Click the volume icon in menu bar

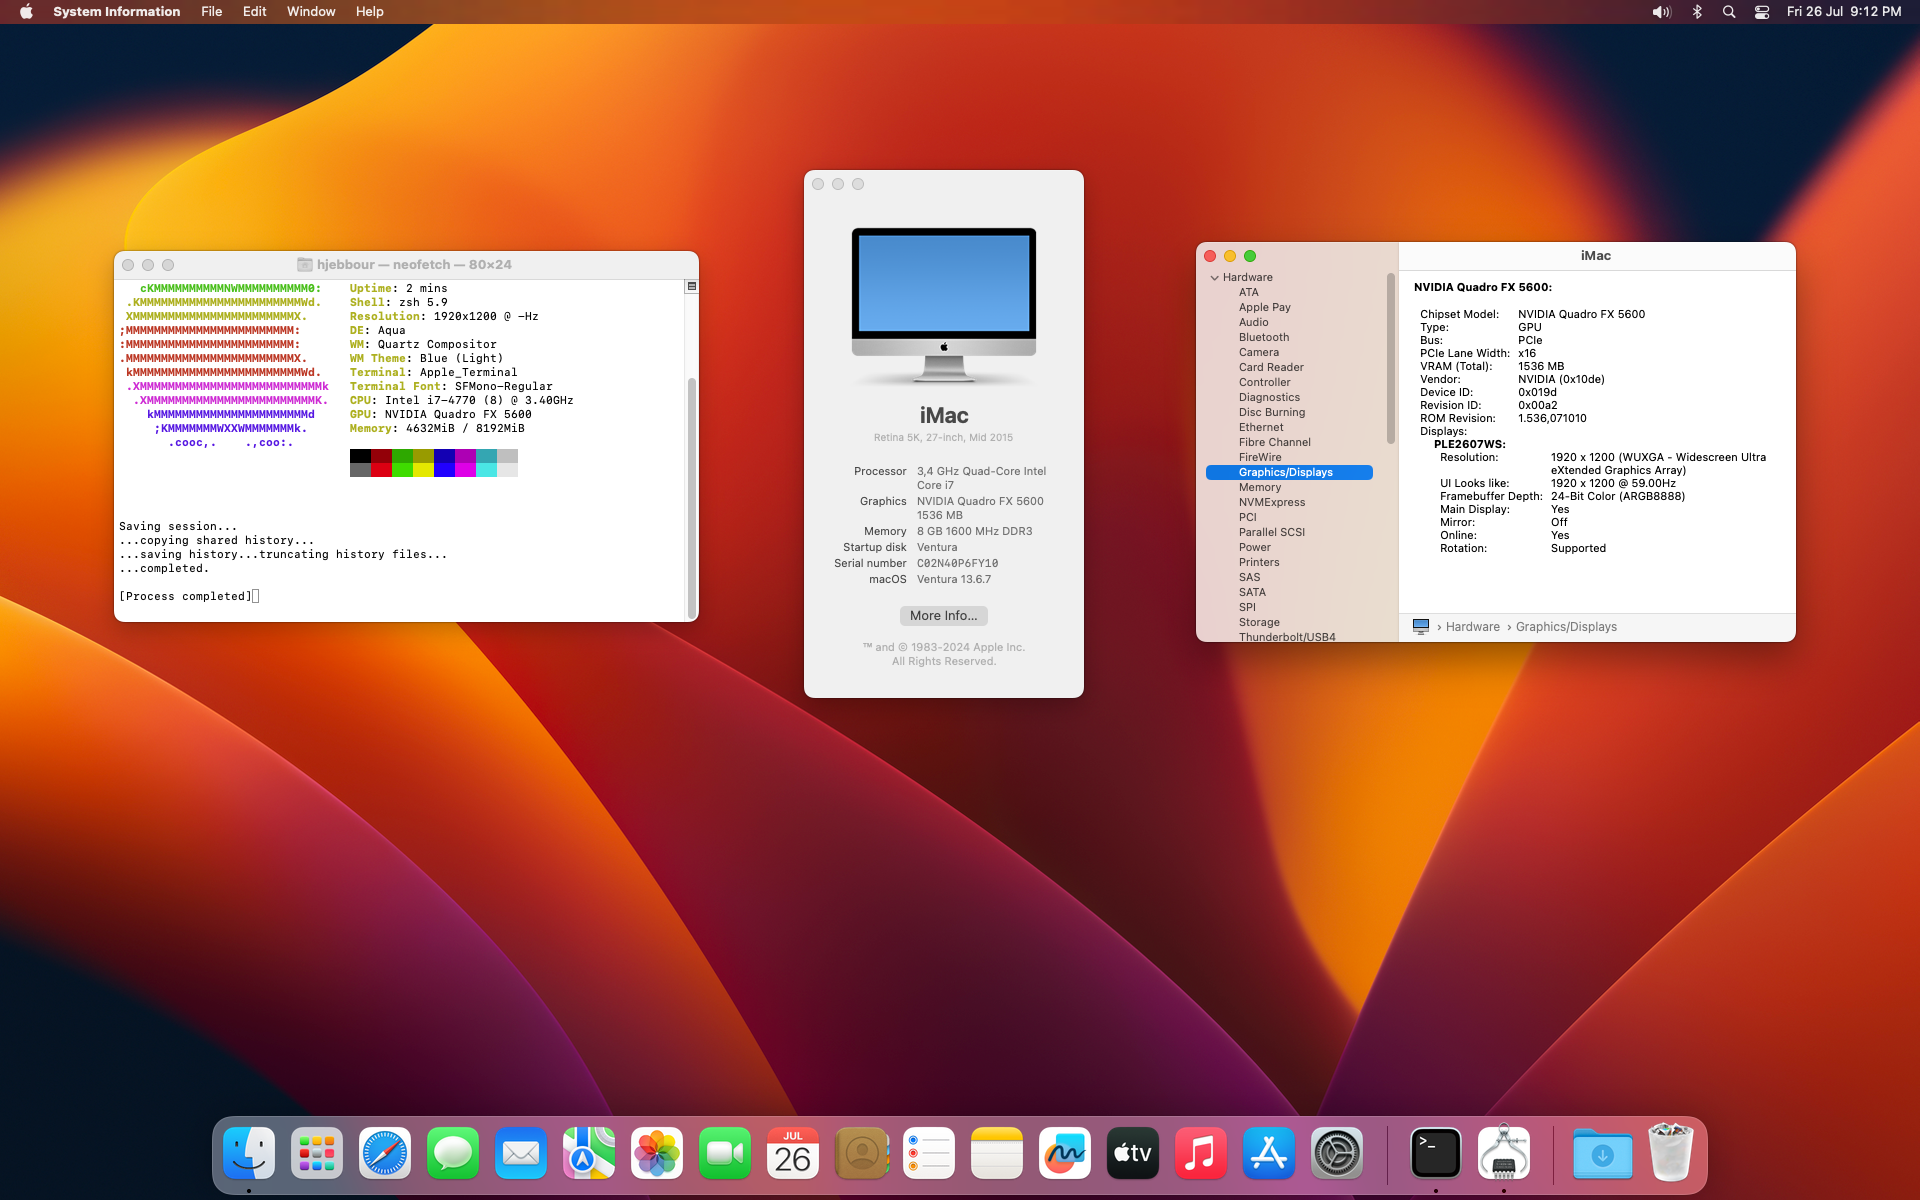[1661, 12]
